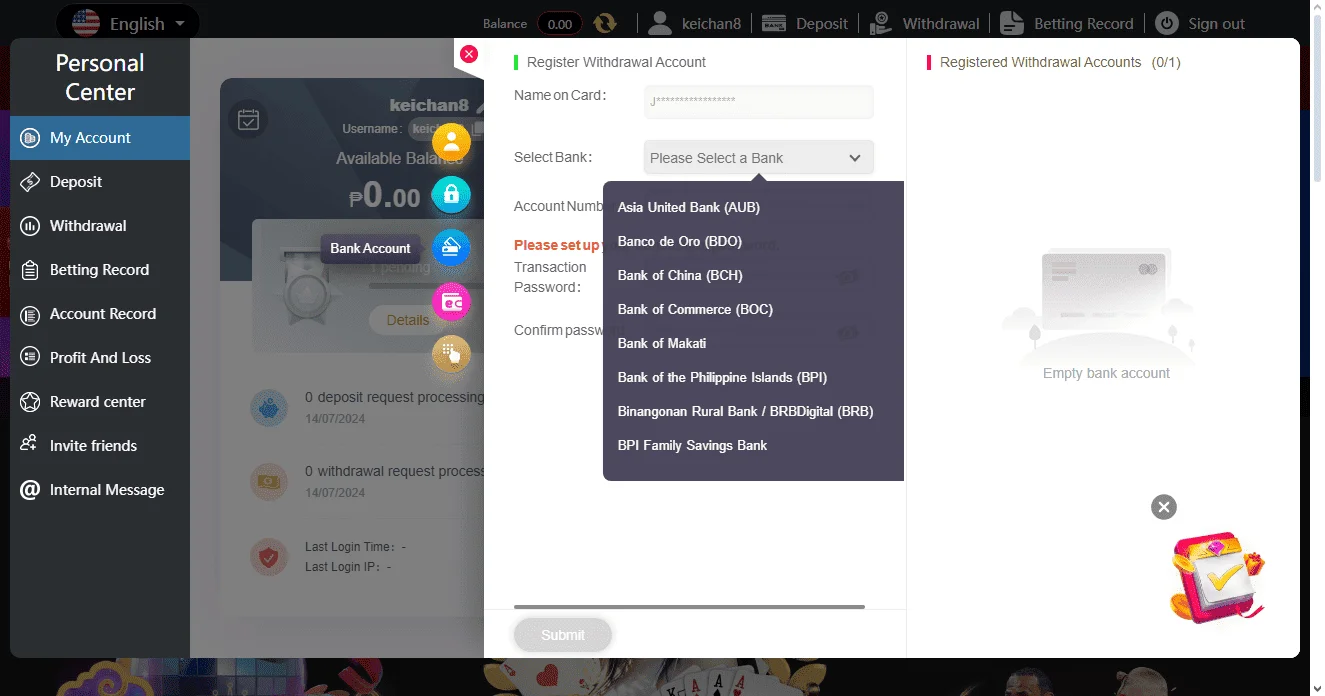Go to Withdrawal label in sidebar
Viewport: 1325px width, 696px height.
[88, 226]
